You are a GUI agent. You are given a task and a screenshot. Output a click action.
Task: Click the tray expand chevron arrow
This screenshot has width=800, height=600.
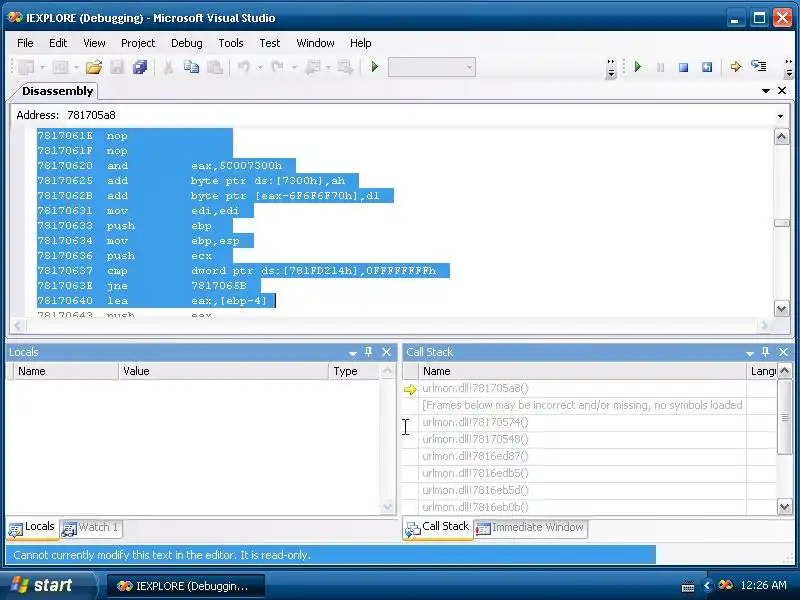click(707, 585)
